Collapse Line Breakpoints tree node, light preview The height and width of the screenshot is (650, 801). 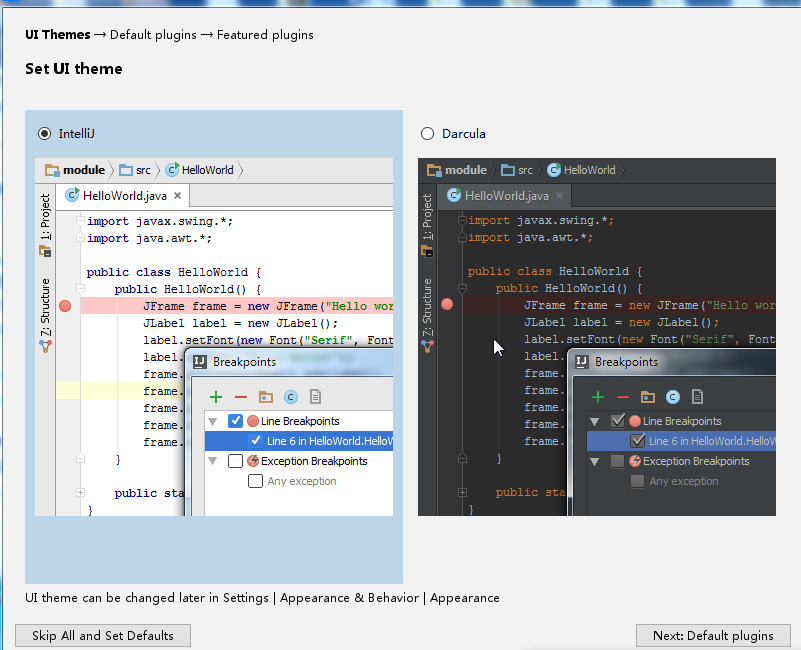click(x=213, y=422)
